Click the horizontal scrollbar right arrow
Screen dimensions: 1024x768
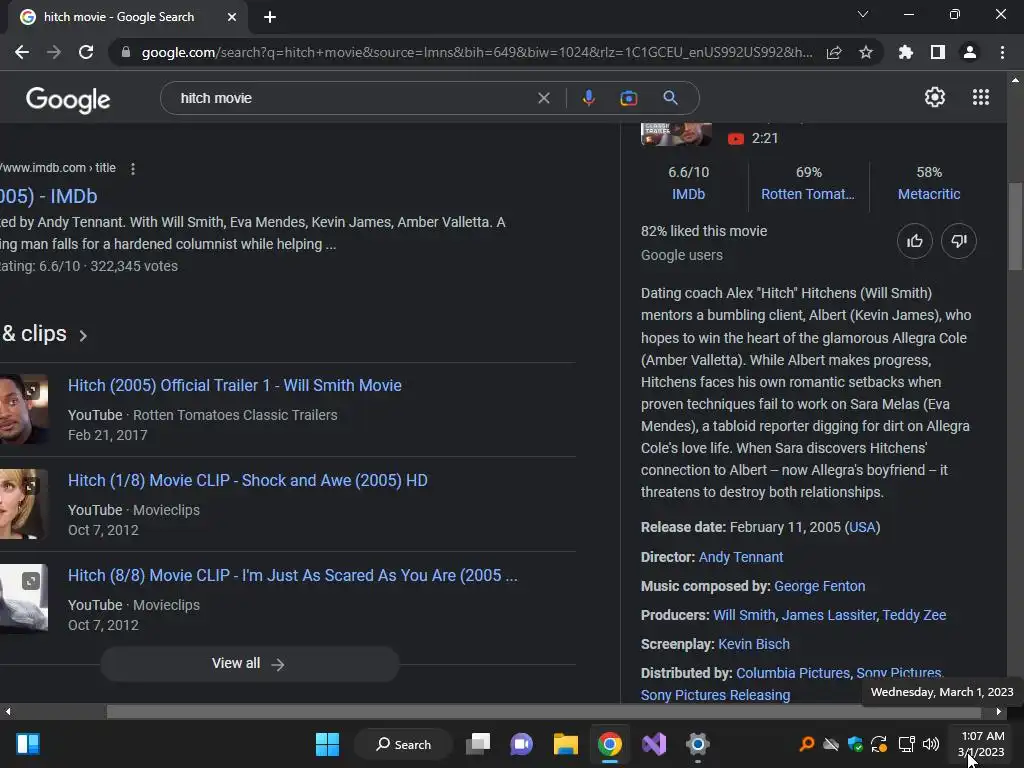pos(999,711)
